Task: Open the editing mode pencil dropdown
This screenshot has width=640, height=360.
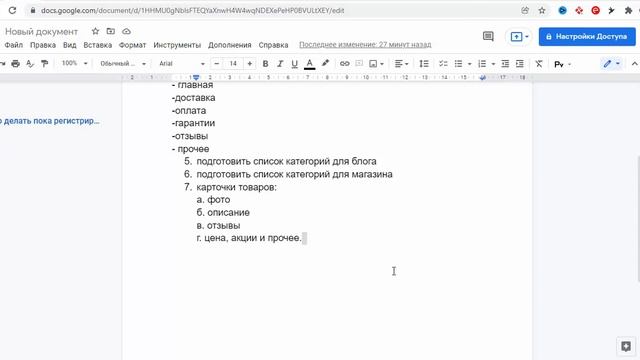Action: (x=611, y=64)
